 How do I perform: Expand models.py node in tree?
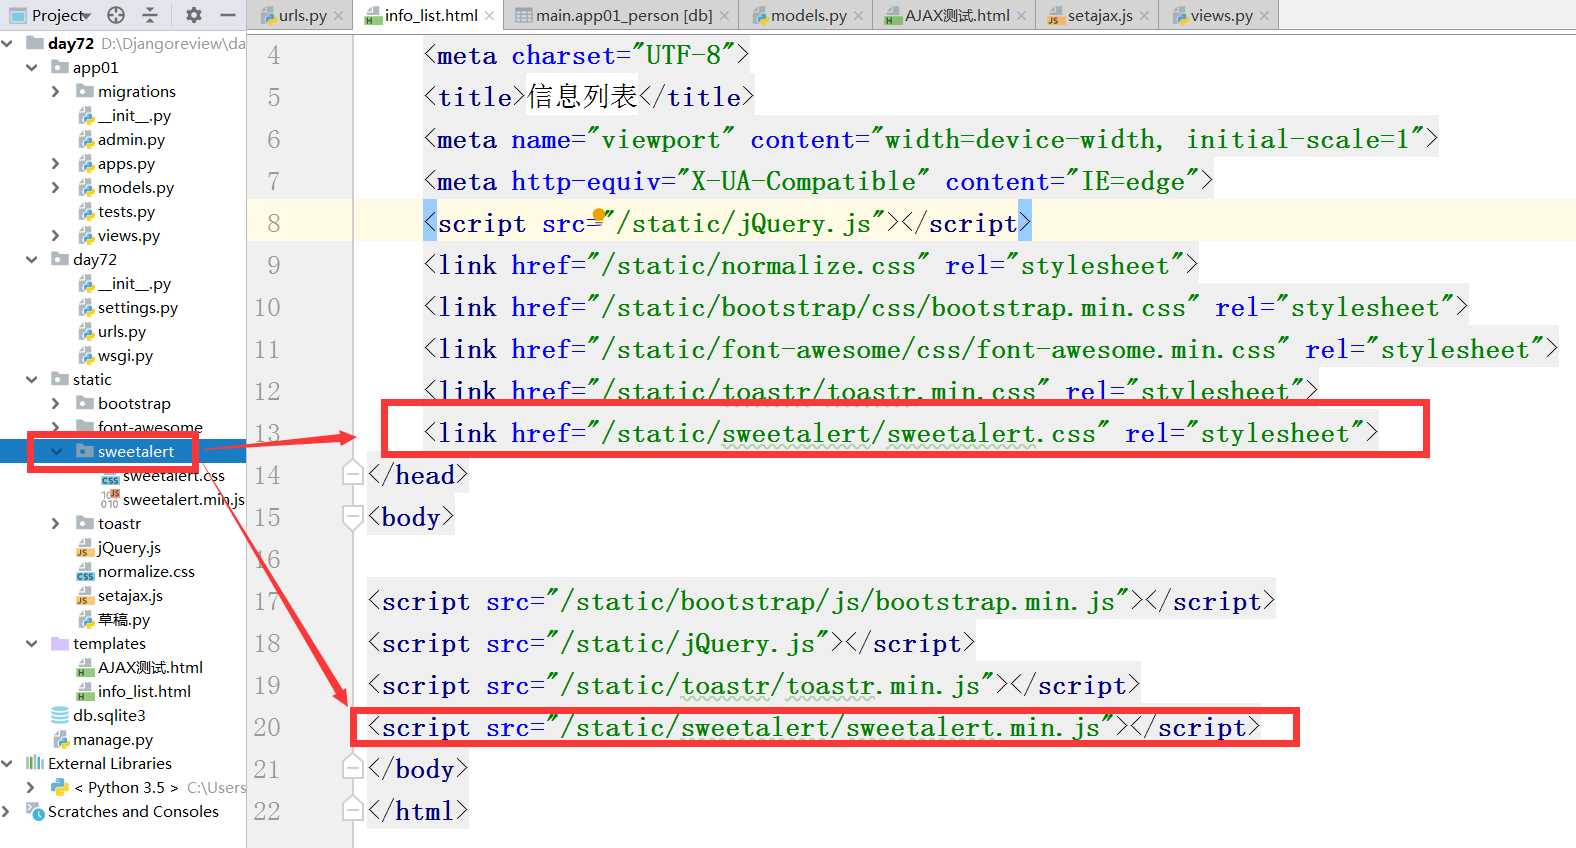click(56, 187)
